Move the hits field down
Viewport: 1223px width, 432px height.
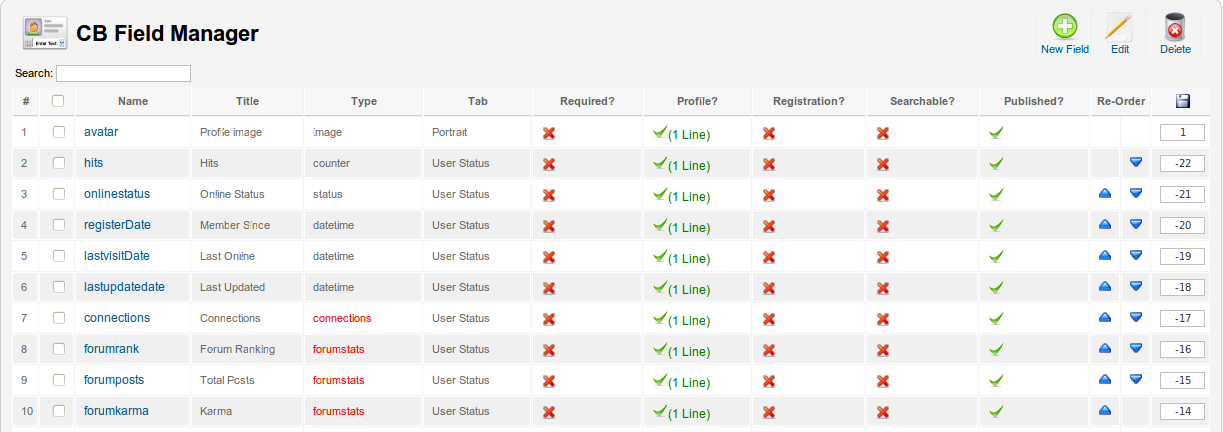[1135, 163]
